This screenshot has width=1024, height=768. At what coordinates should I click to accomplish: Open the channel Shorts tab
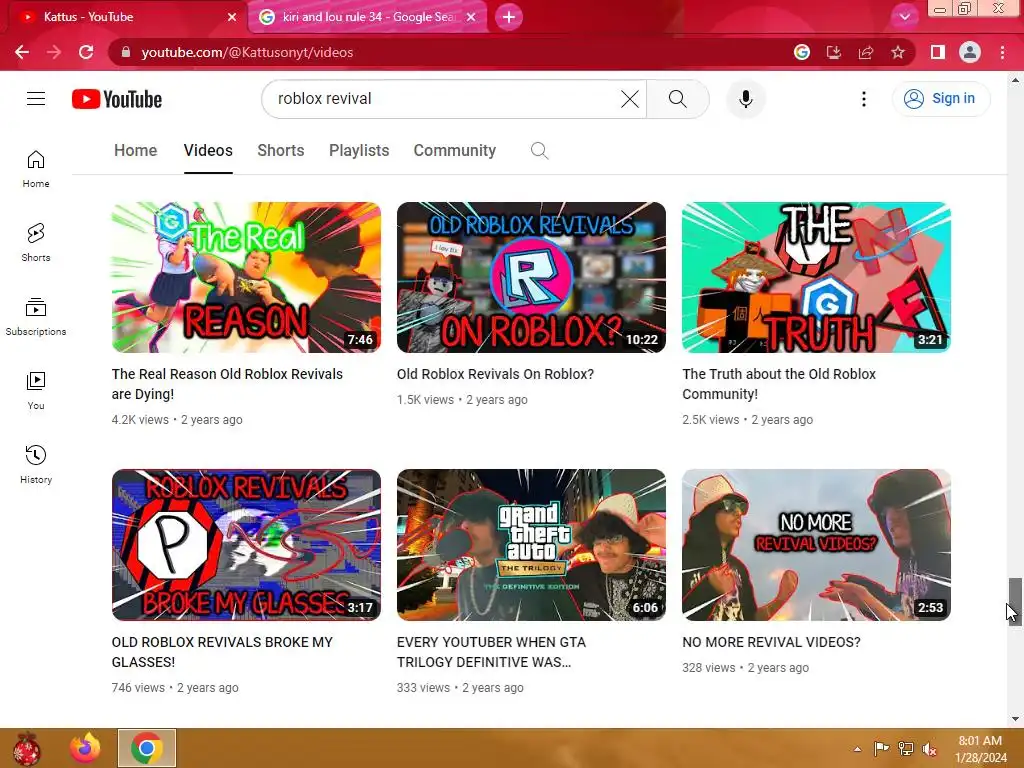click(x=281, y=151)
